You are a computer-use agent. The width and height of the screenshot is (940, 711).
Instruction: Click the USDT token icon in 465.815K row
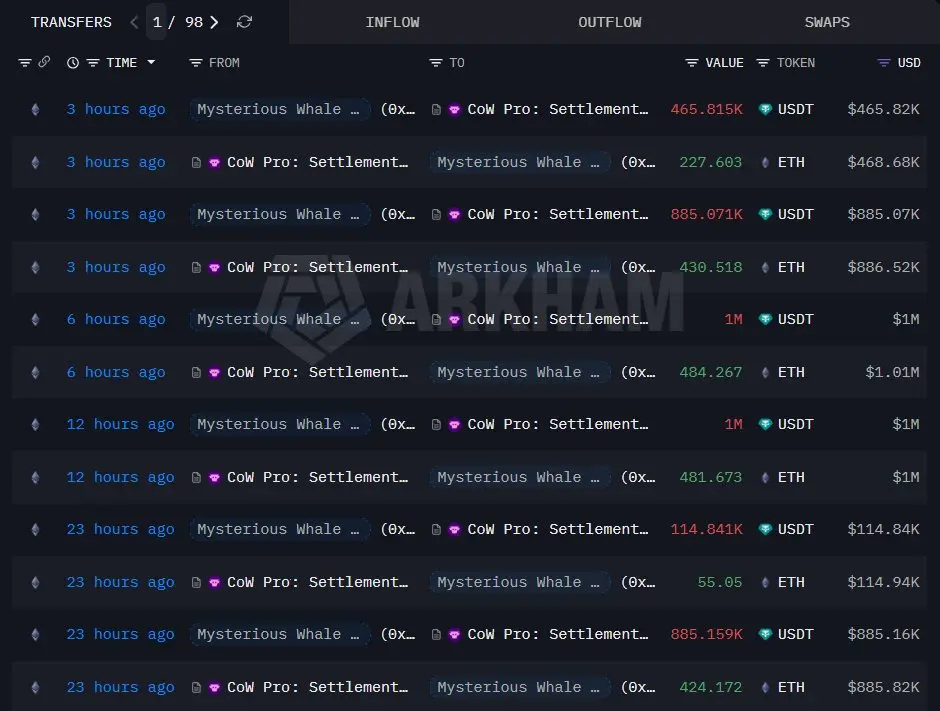point(765,109)
